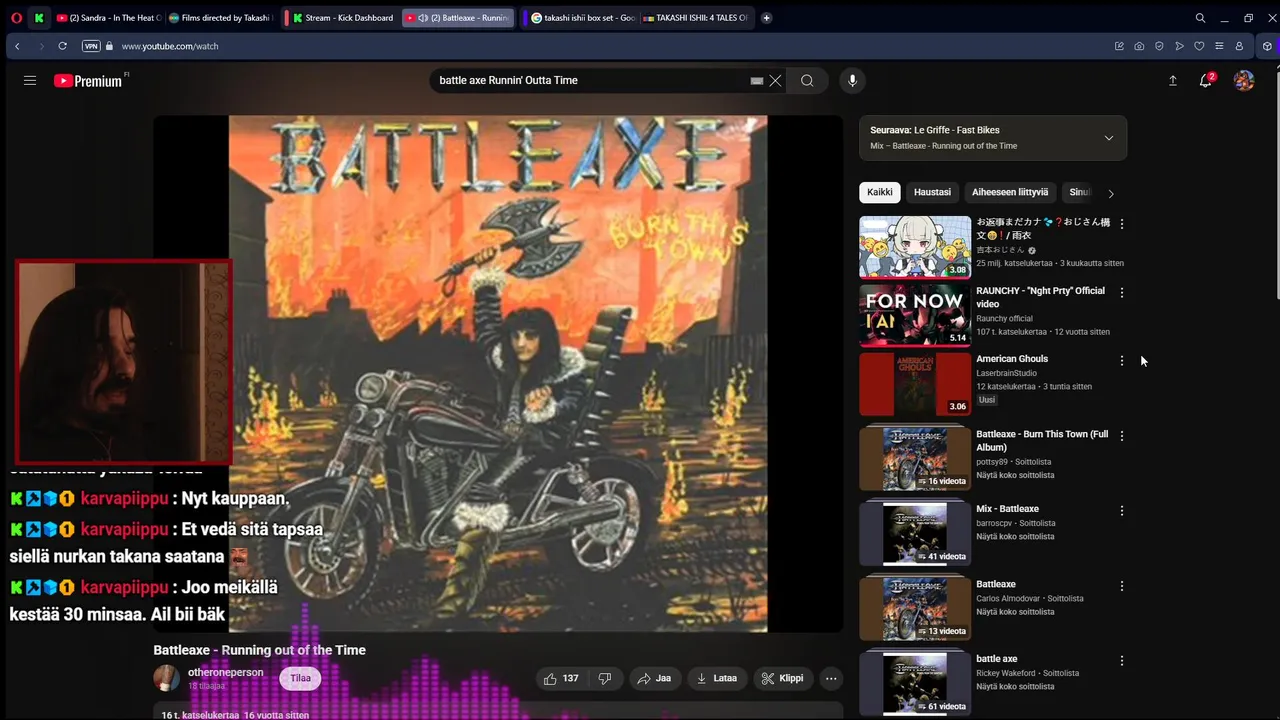Open options for Mix - Battleaxe playlist

(1121, 511)
